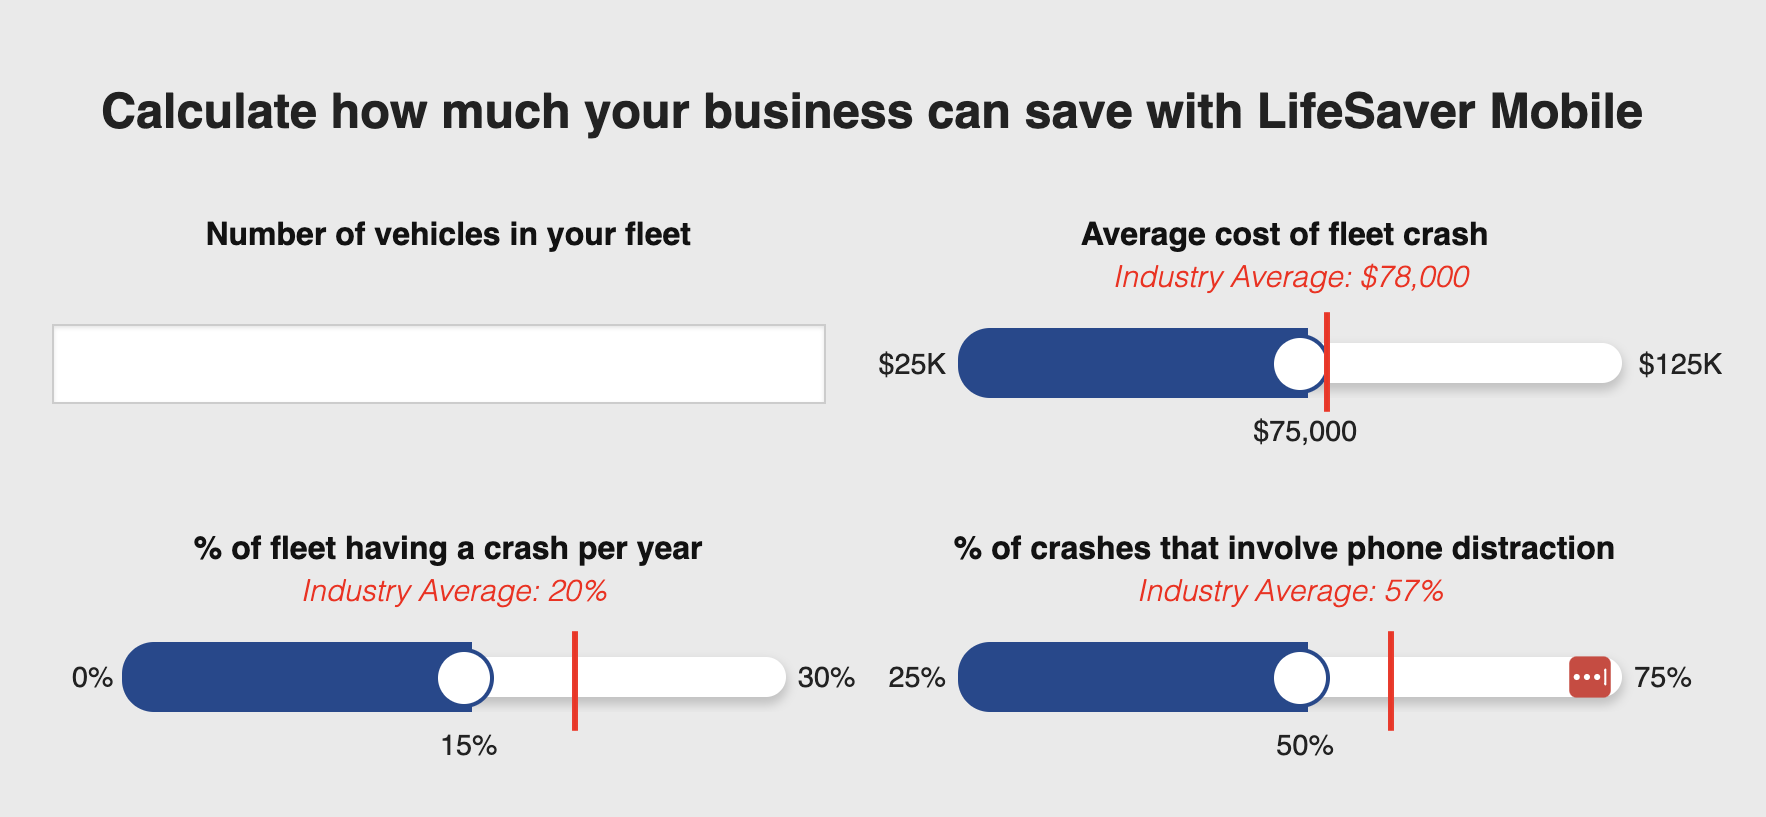Screen dimensions: 1766x817
Task: Click the "Number of vehicles in your fleet" label
Action: coord(448,234)
